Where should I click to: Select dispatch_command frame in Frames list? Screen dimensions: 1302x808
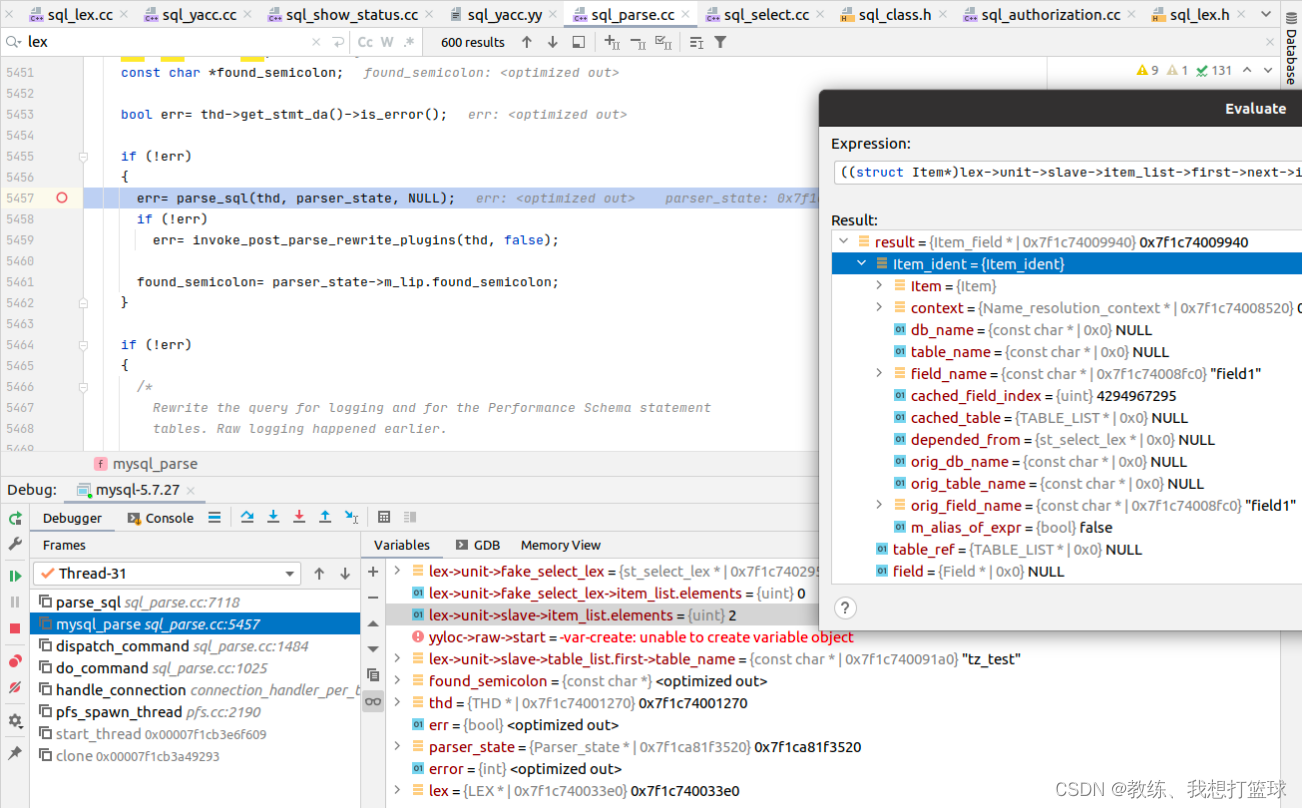point(194,646)
